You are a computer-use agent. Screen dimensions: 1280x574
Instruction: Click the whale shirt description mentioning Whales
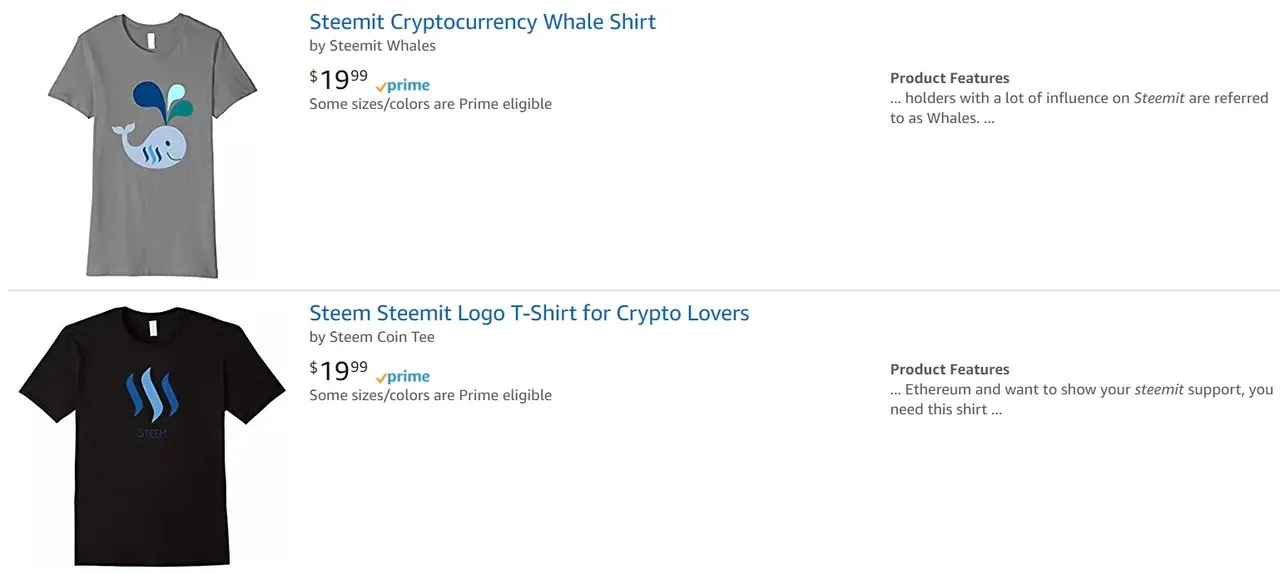[x=1079, y=108]
